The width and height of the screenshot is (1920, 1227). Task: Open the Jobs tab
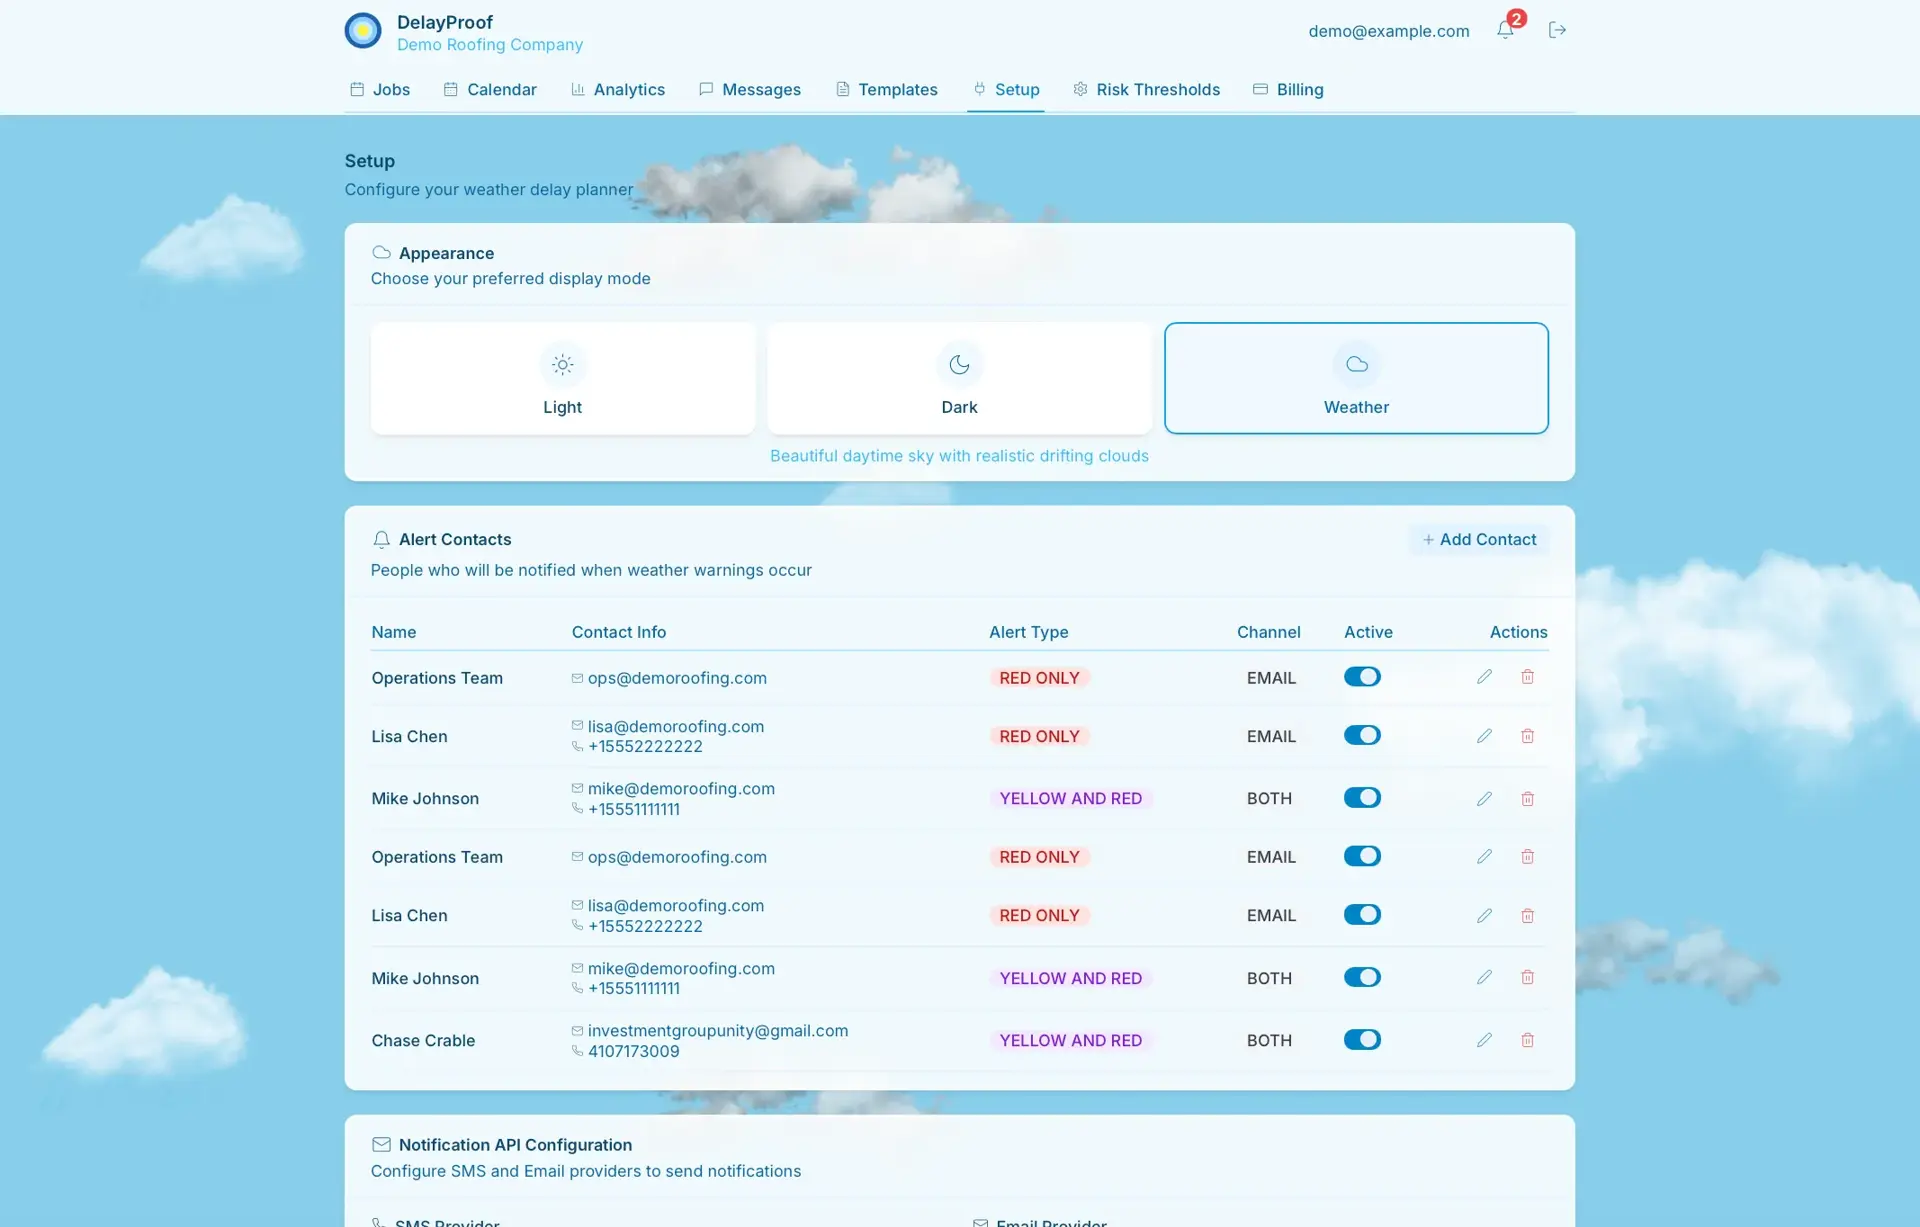[x=380, y=89]
